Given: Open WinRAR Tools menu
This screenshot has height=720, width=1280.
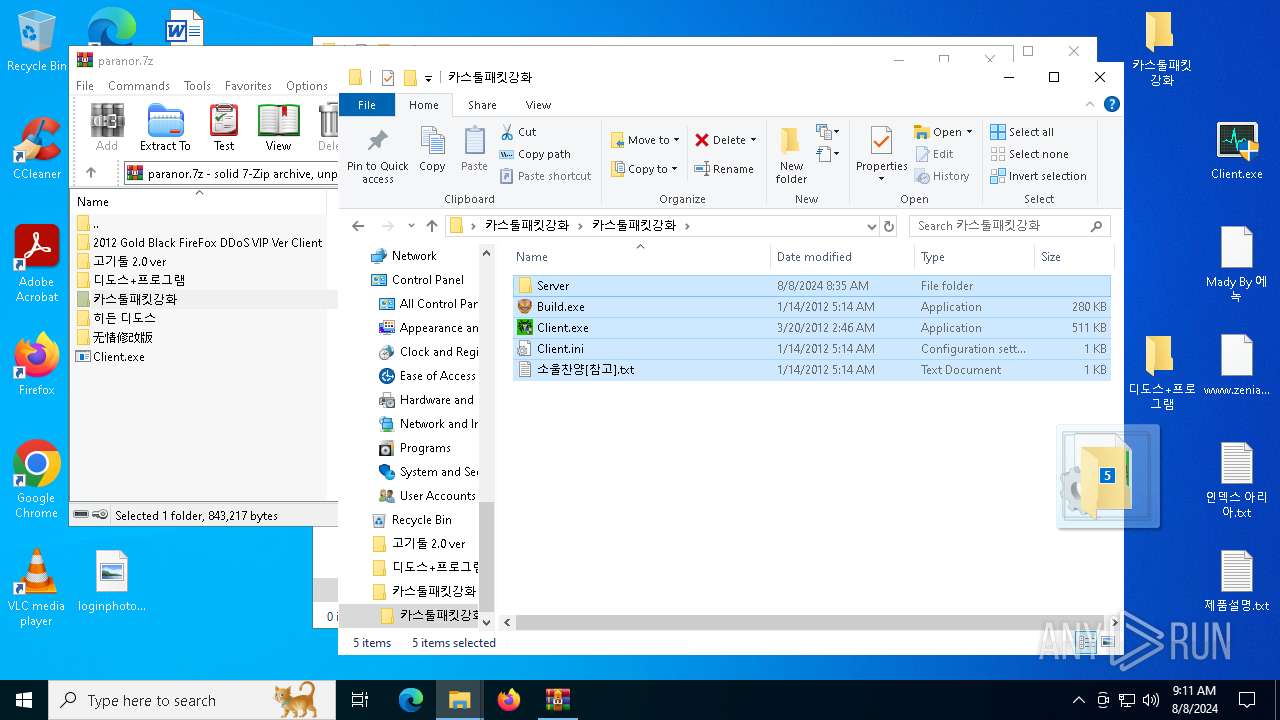Looking at the screenshot, I should tap(197, 86).
